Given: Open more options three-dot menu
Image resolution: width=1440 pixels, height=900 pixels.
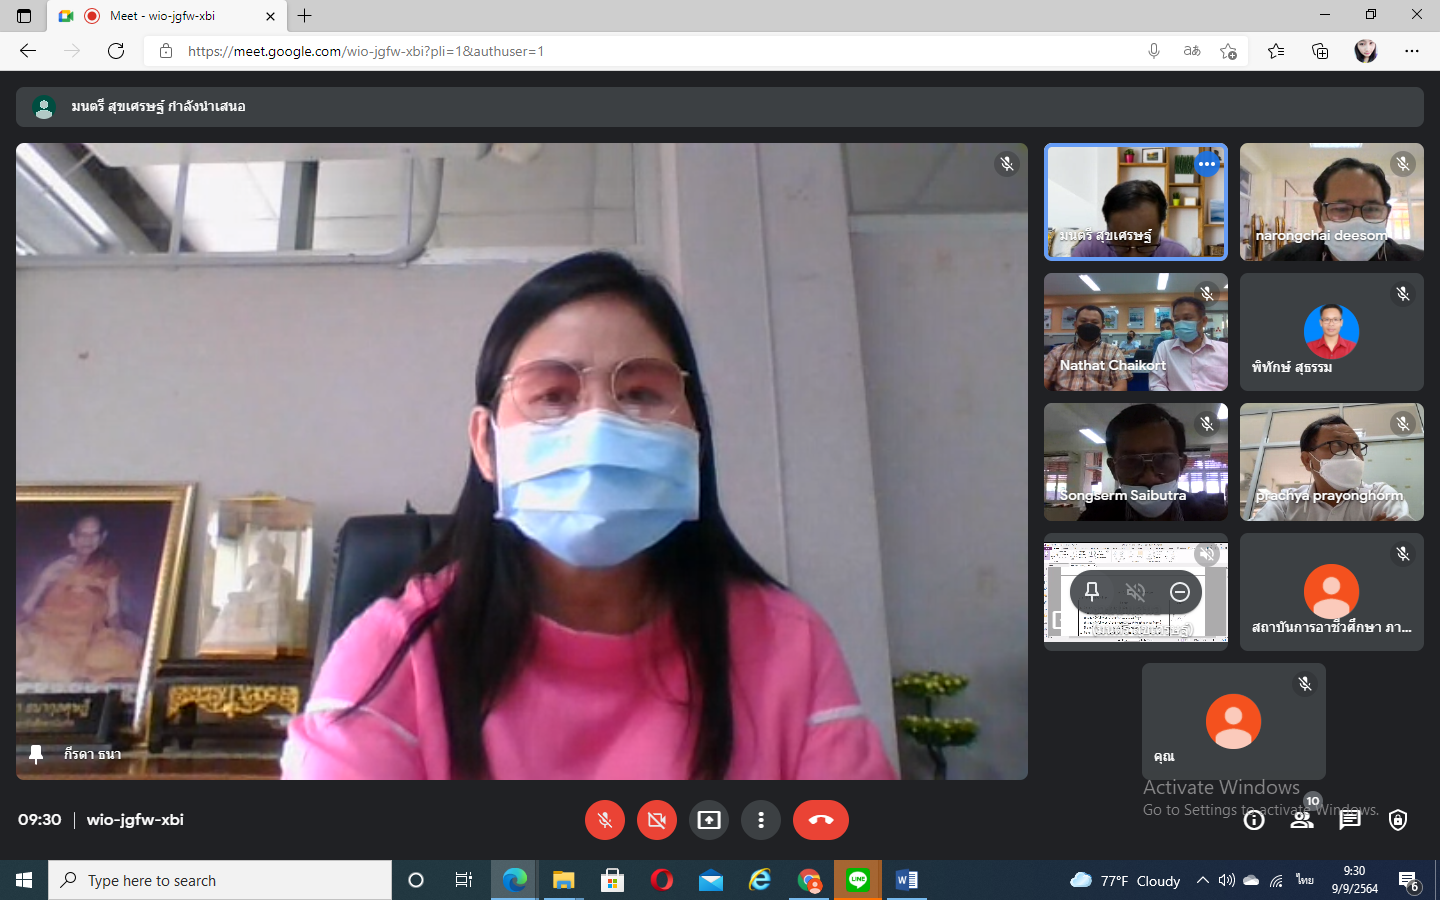Looking at the screenshot, I should point(761,820).
